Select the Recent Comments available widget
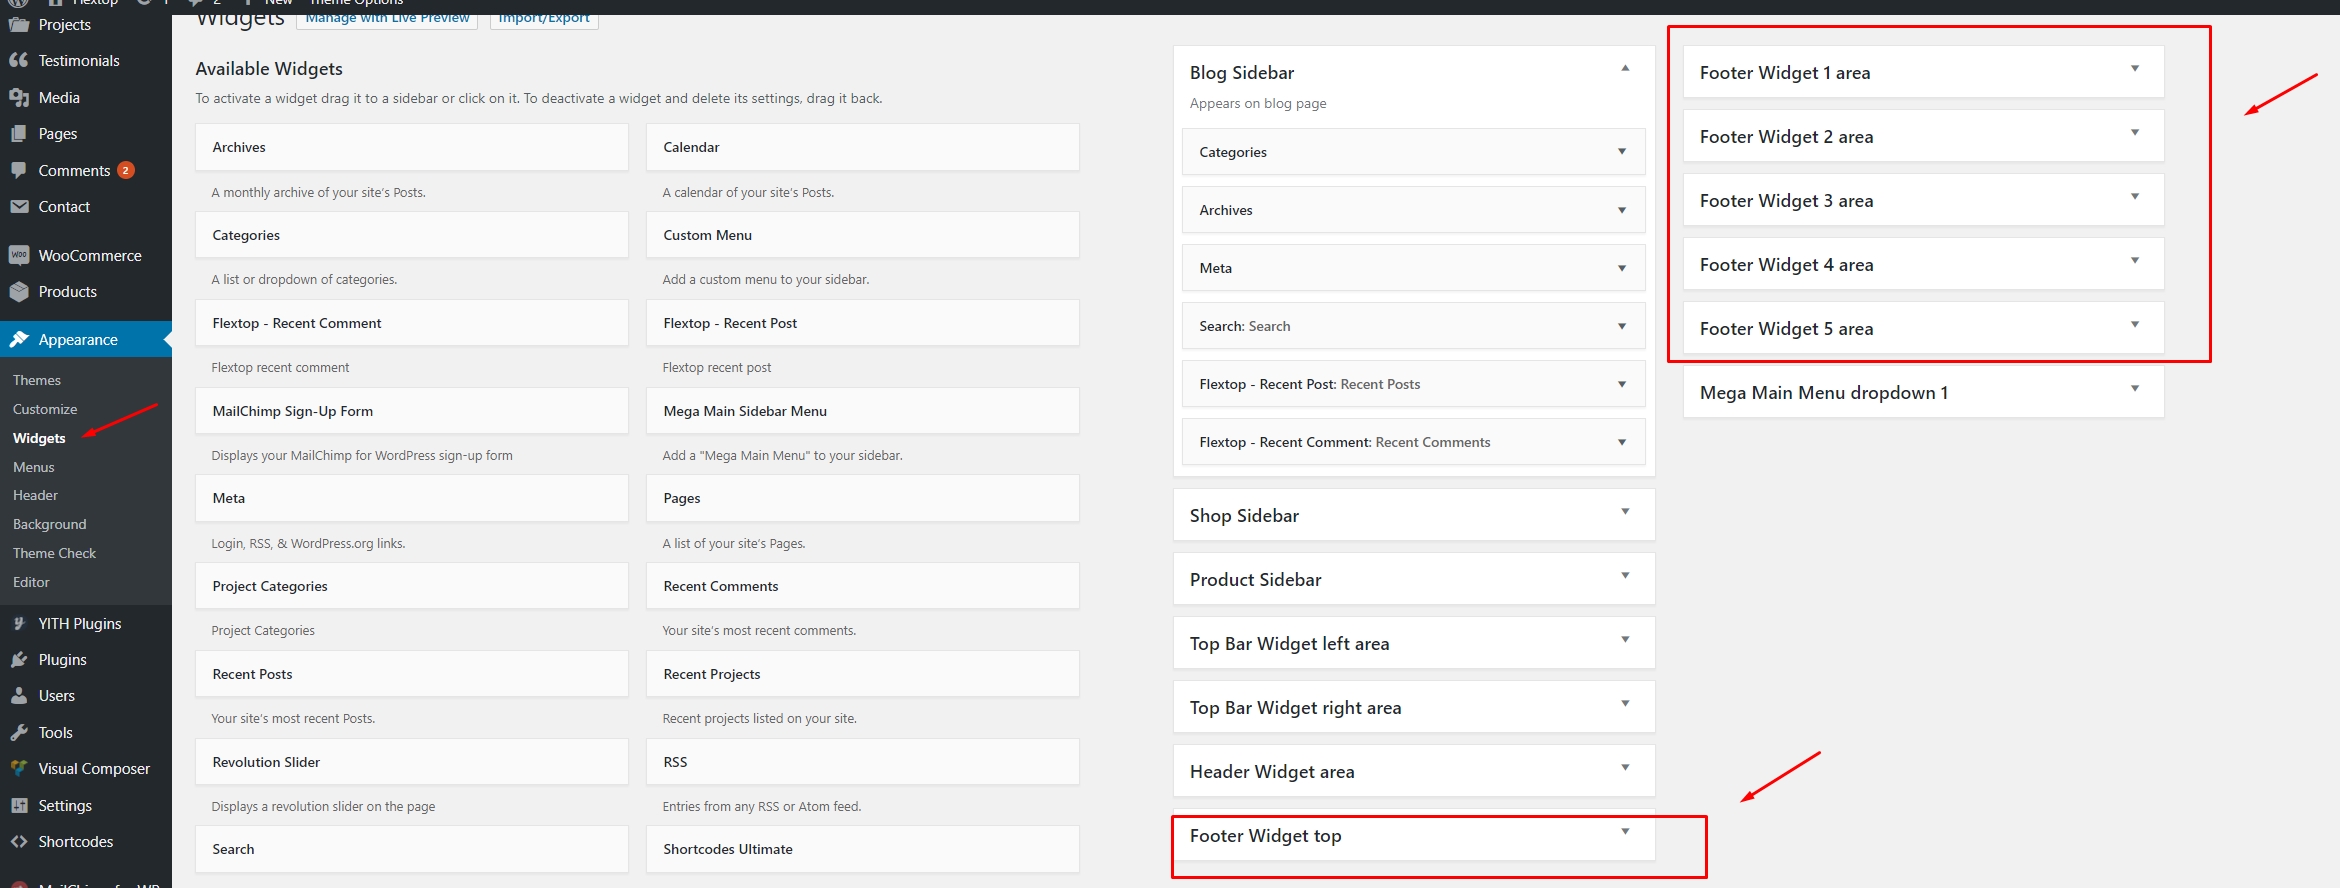Screen dimensions: 2340x888 coord(863,586)
